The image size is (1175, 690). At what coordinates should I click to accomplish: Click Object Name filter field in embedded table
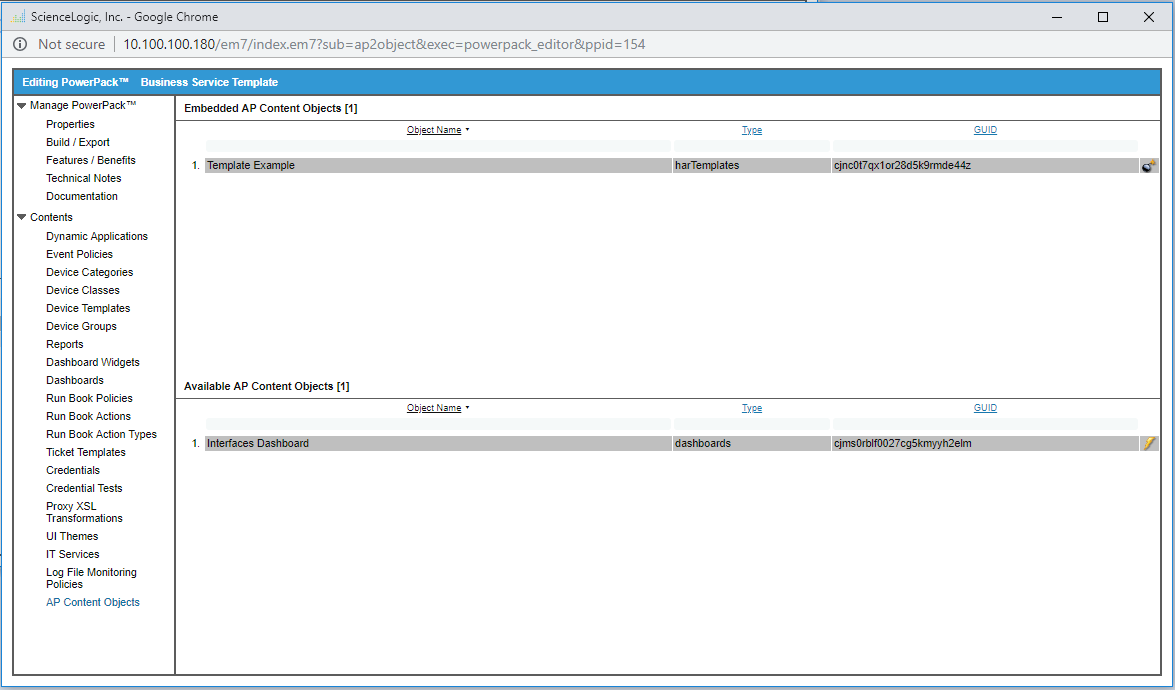coord(438,146)
